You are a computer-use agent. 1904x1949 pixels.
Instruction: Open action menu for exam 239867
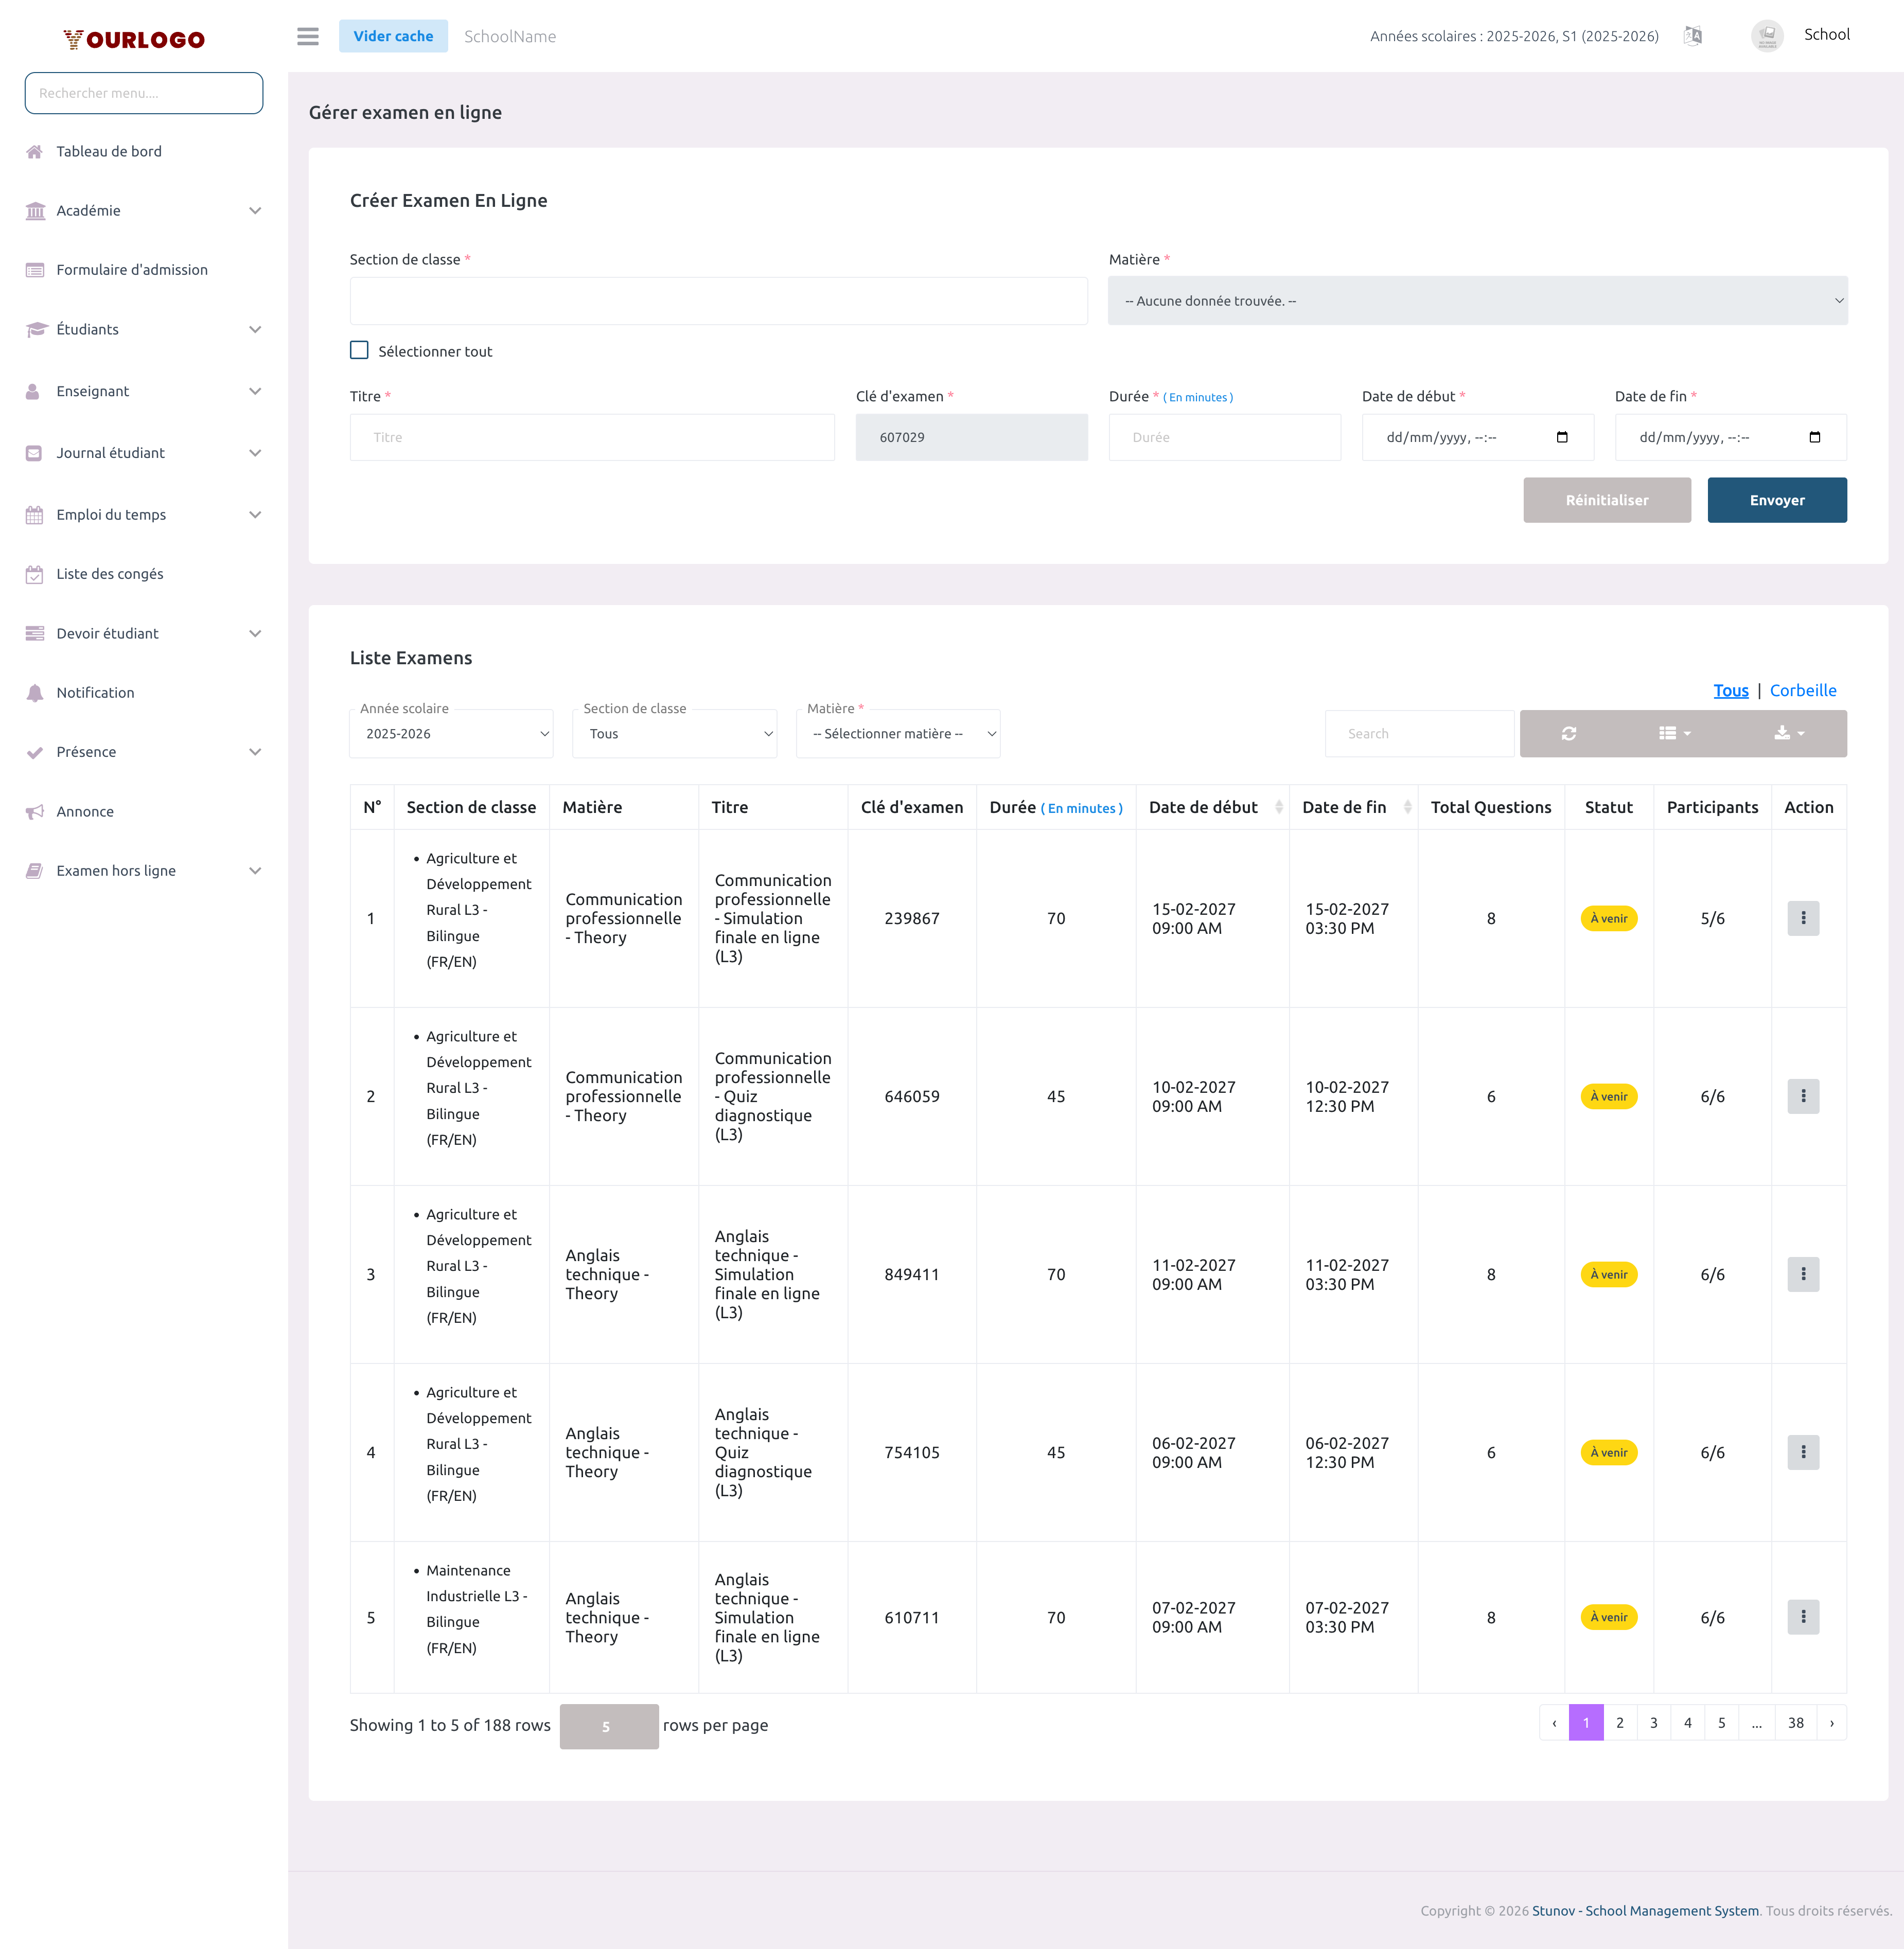coord(1803,918)
